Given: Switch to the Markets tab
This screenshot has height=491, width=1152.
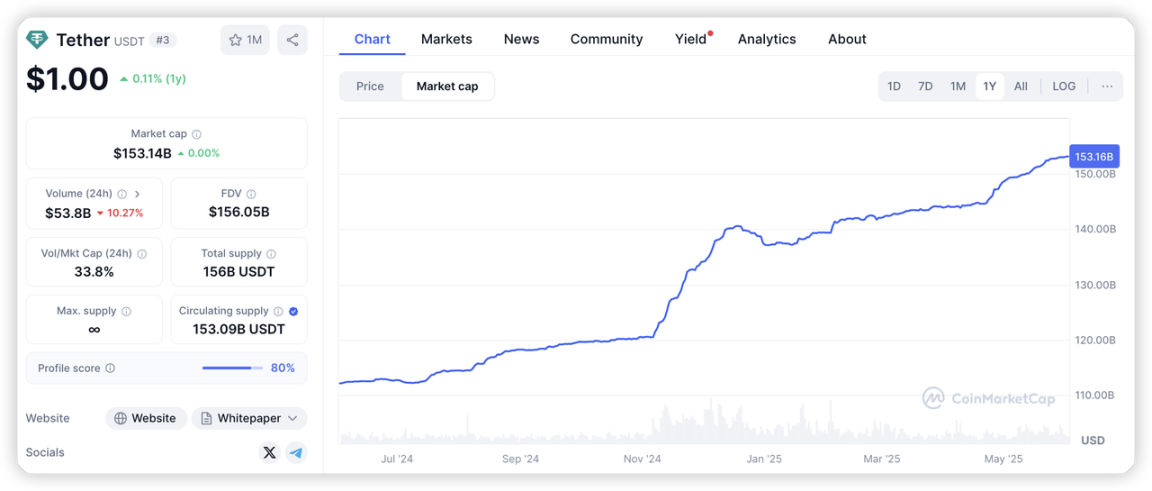Looking at the screenshot, I should click(447, 40).
